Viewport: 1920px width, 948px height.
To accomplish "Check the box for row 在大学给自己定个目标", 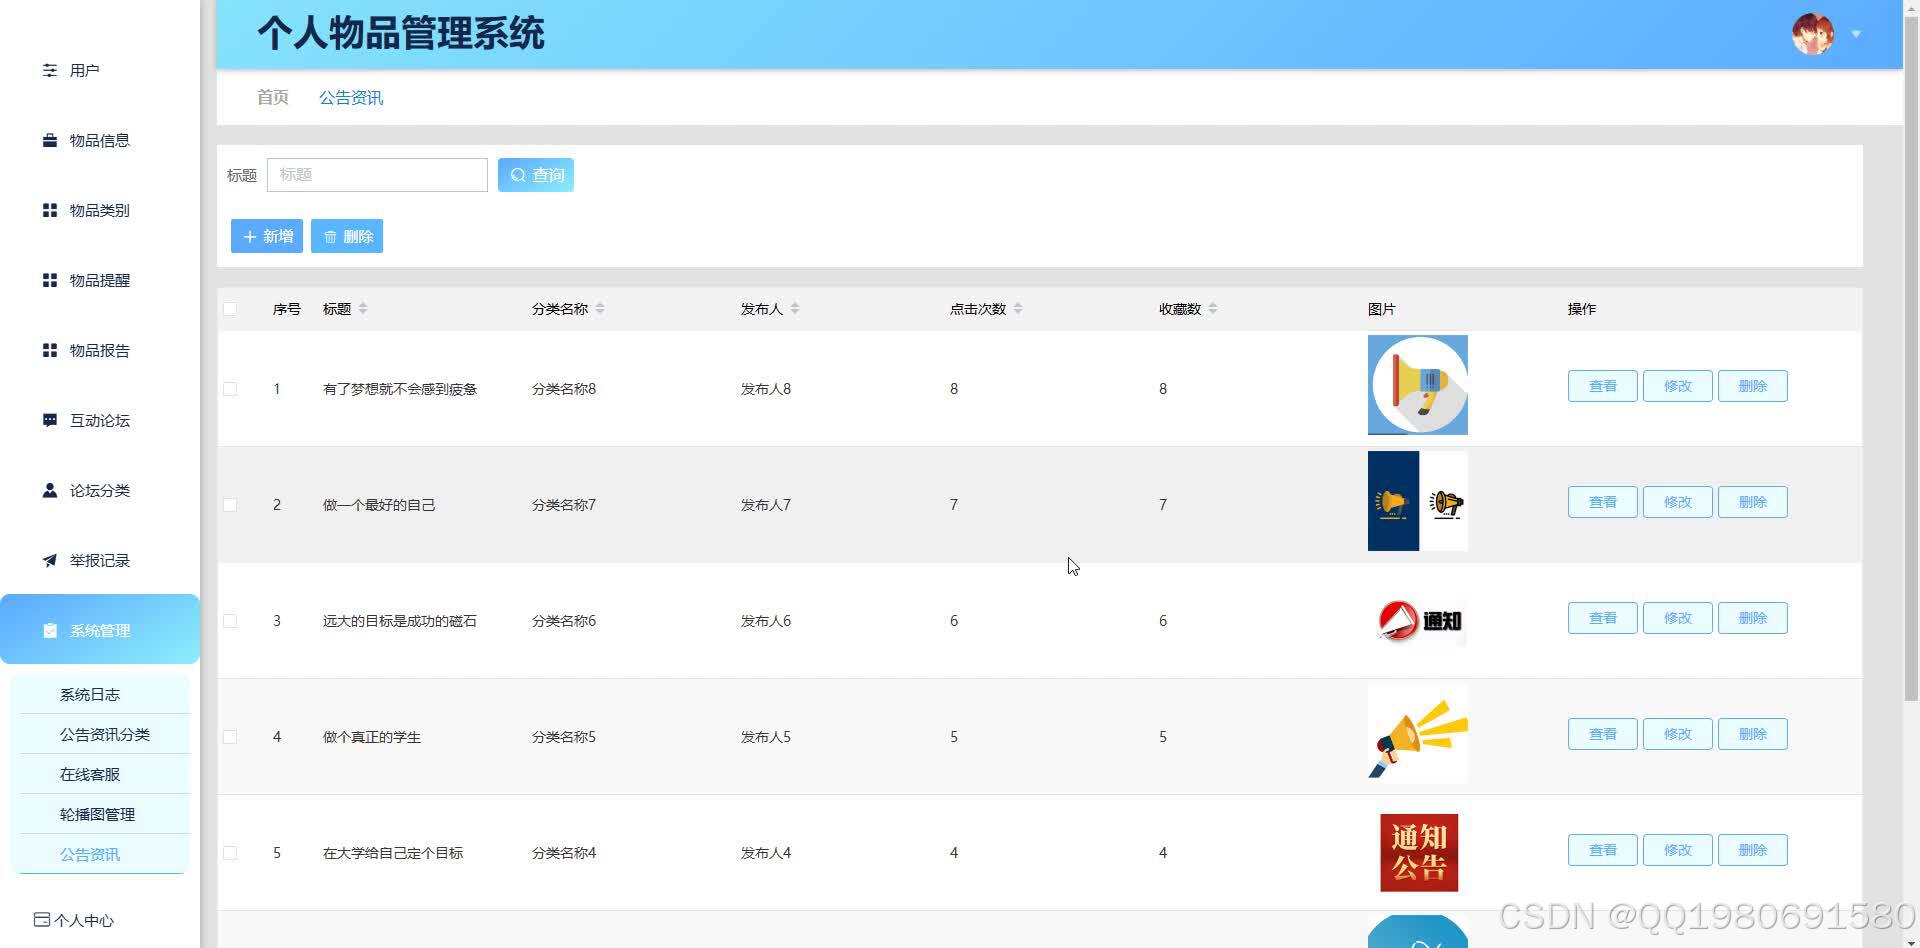I will [x=230, y=853].
